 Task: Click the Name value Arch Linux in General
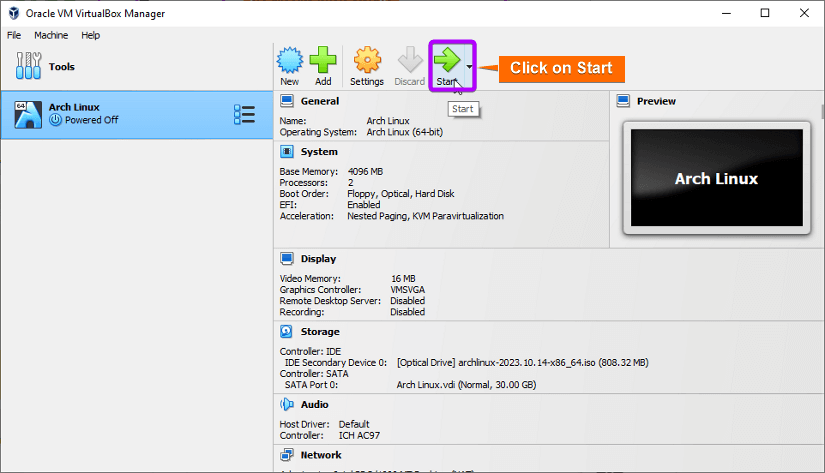tap(388, 120)
